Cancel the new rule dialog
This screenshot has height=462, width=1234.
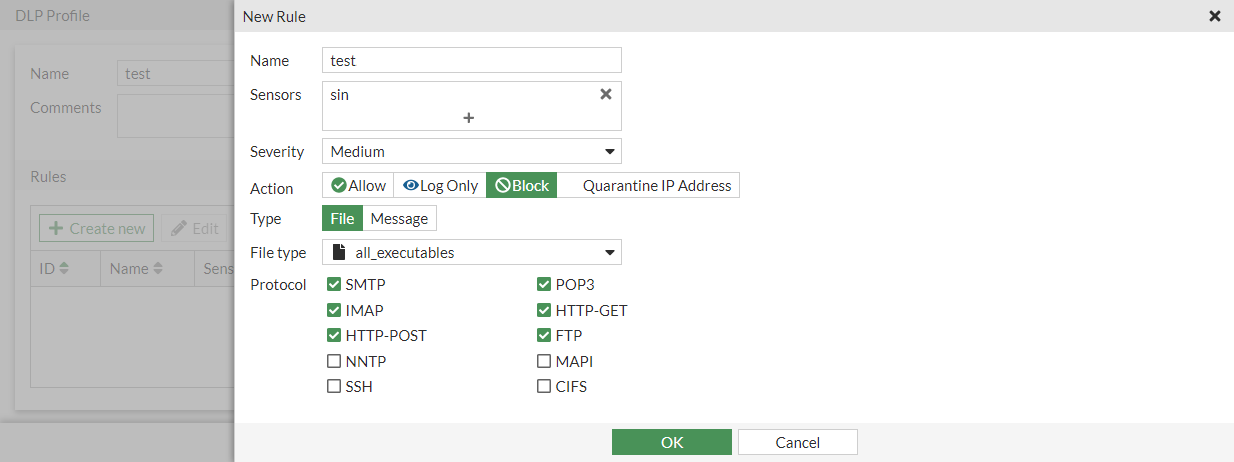797,442
